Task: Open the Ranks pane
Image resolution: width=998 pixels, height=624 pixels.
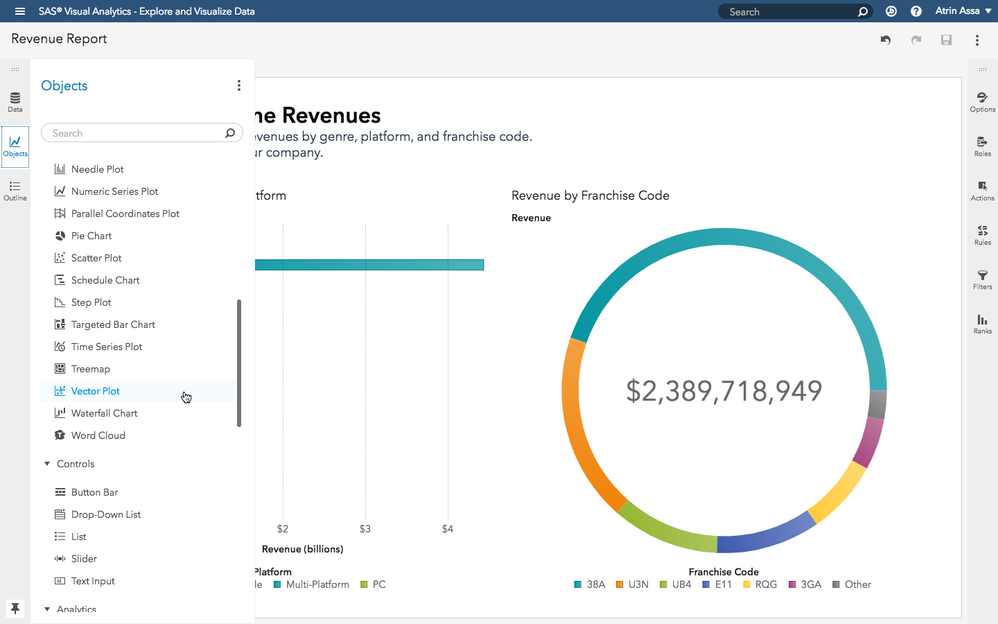Action: (982, 323)
